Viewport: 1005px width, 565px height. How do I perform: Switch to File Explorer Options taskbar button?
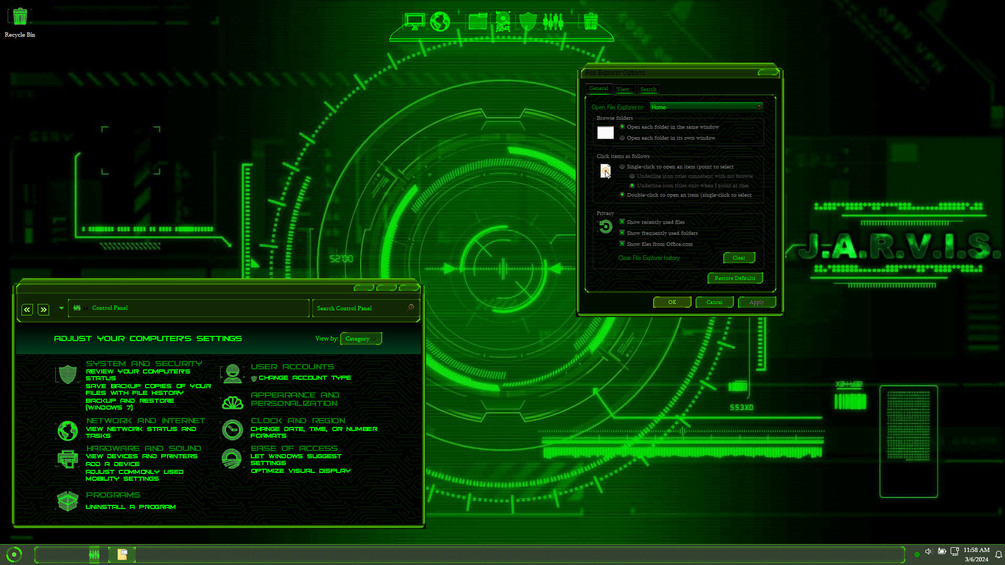click(x=122, y=554)
